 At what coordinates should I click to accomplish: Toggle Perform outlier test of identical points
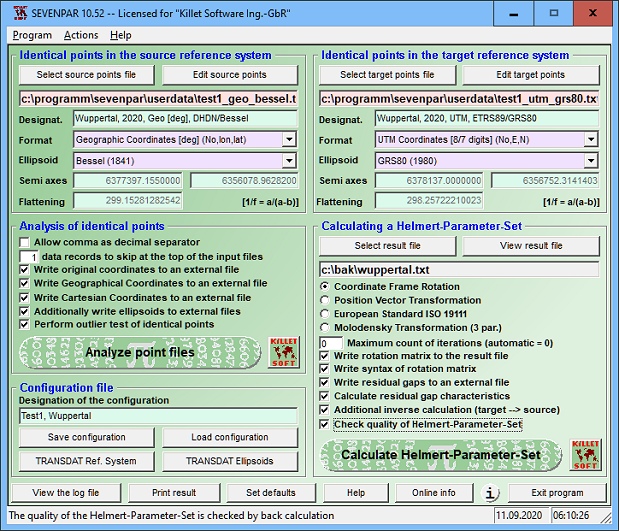[24, 325]
